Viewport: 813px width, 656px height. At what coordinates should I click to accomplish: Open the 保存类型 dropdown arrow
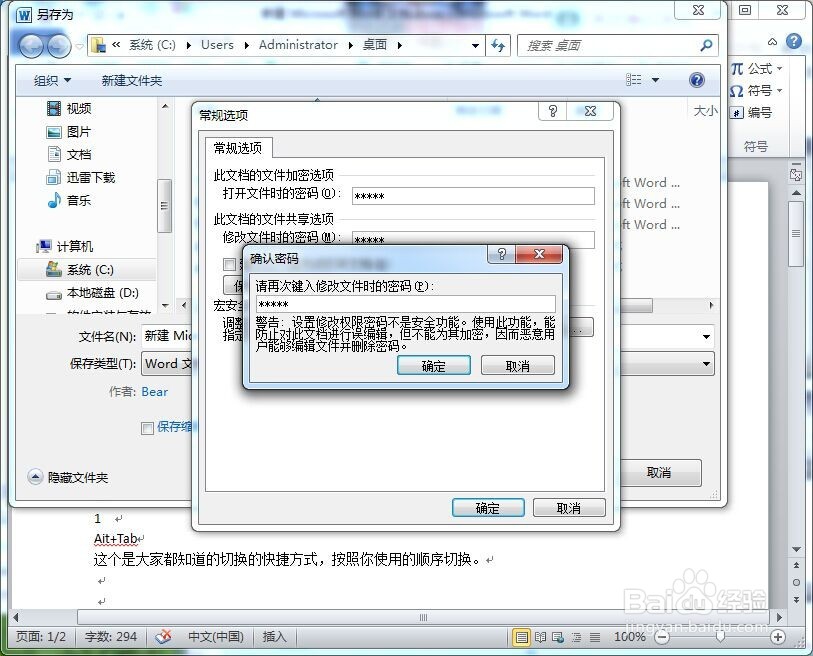coord(706,364)
